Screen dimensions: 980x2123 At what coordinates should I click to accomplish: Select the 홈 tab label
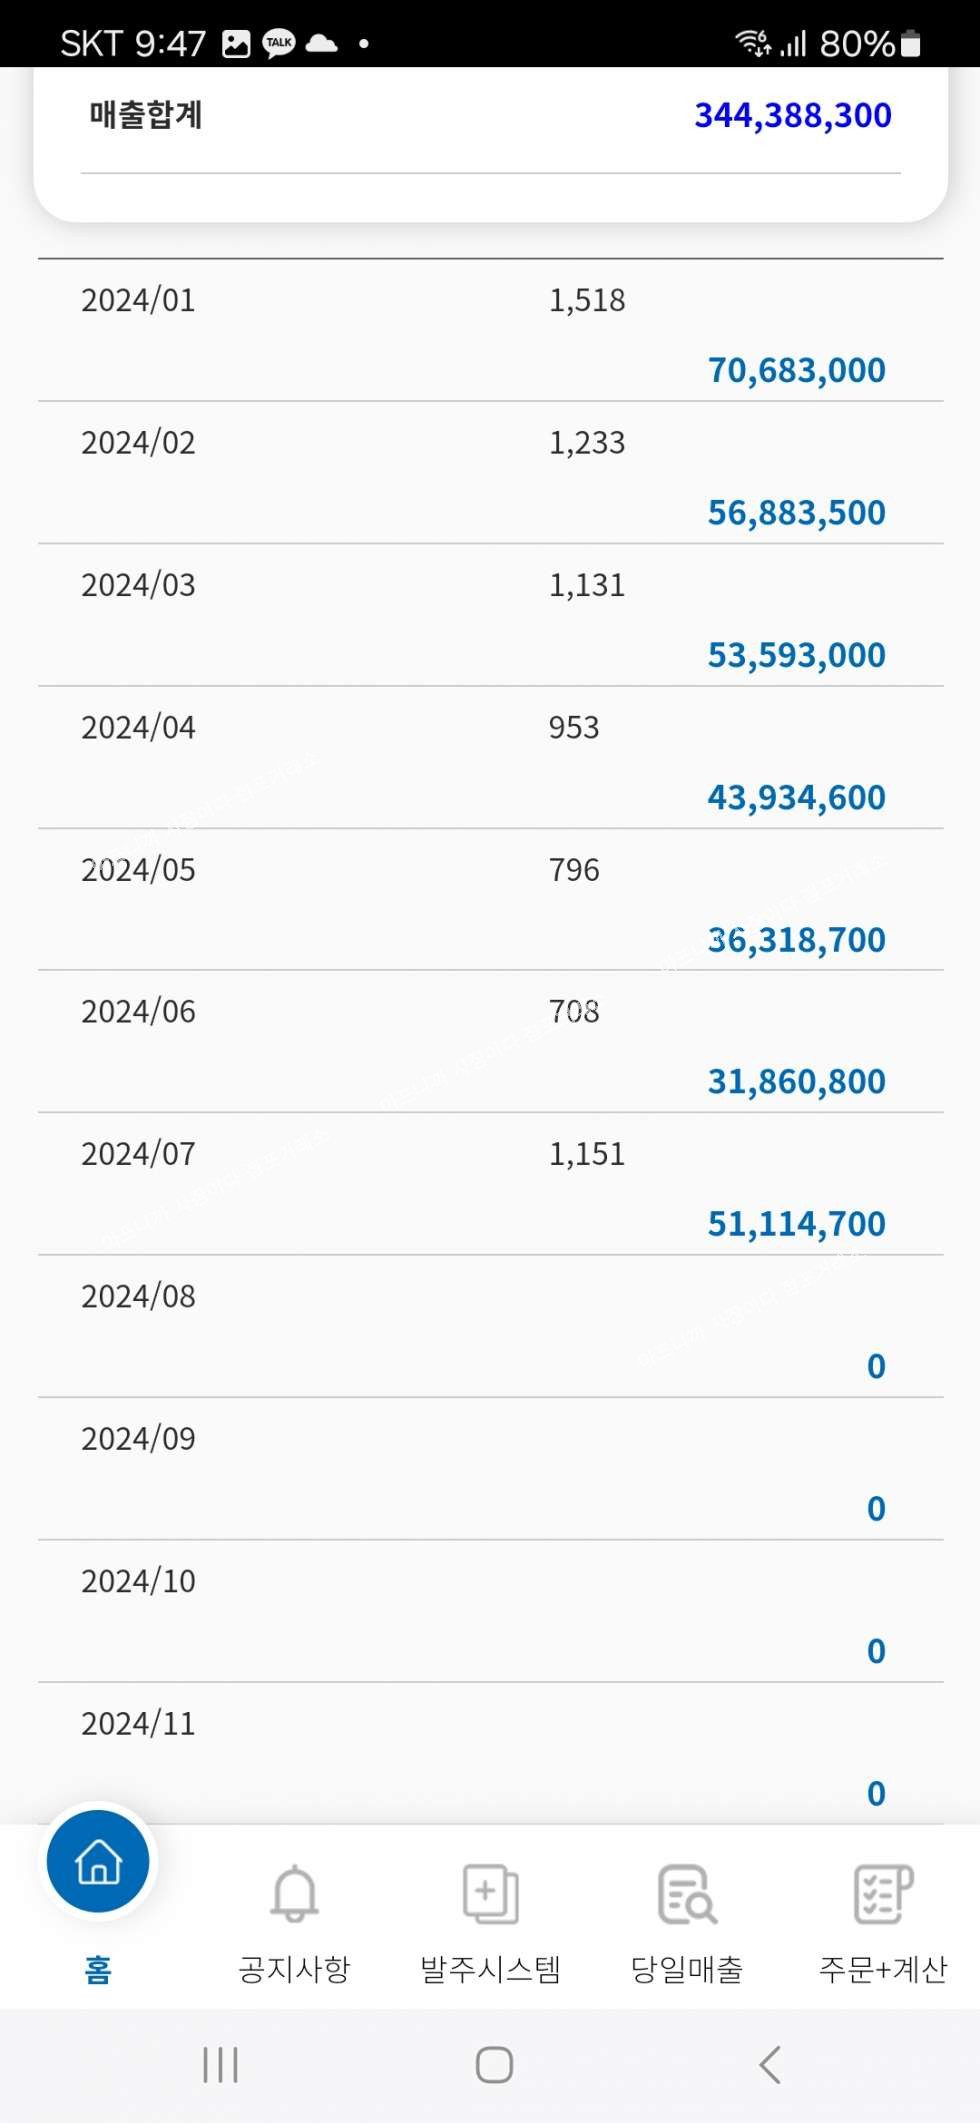(x=98, y=1969)
